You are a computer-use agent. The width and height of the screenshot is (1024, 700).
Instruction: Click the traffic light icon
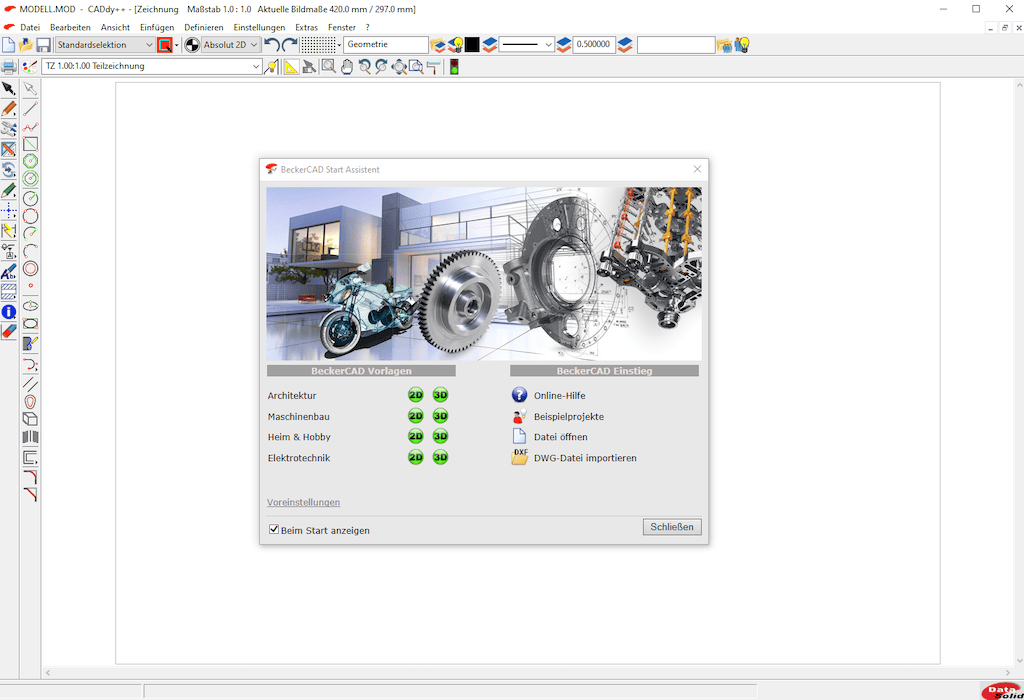[x=453, y=67]
